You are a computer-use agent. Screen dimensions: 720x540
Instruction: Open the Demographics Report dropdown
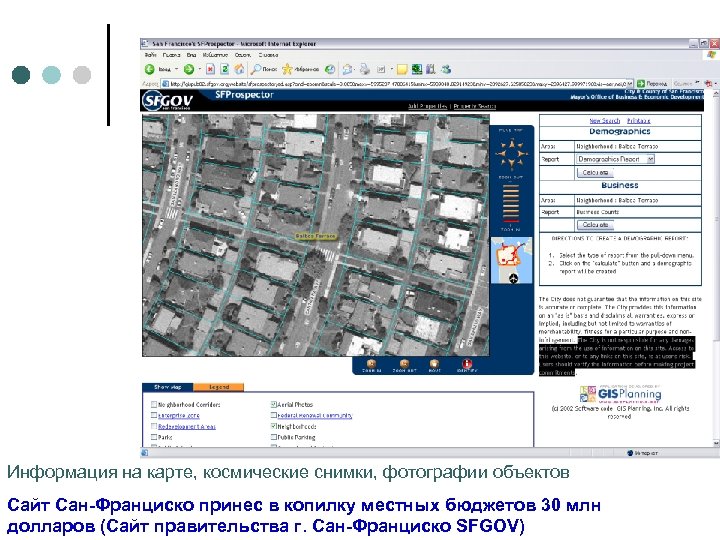click(615, 159)
